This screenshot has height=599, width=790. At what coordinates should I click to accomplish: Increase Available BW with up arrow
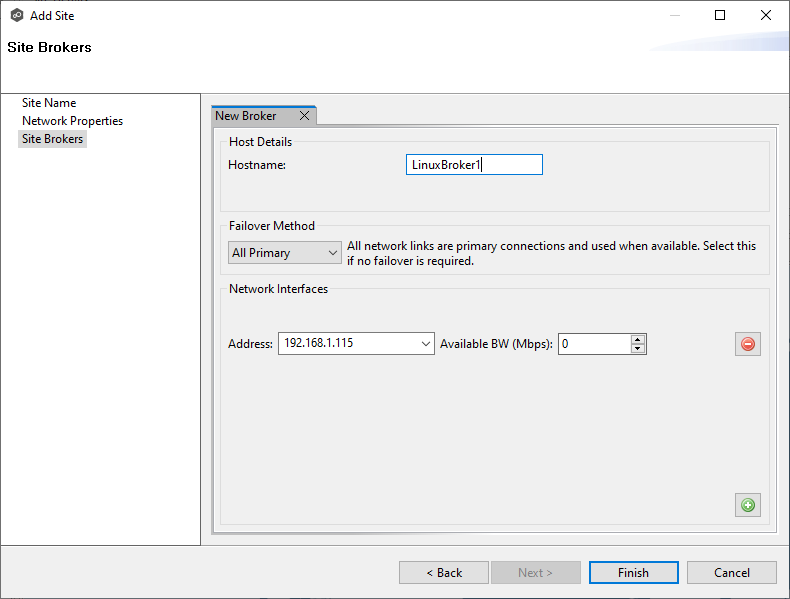coord(638,339)
